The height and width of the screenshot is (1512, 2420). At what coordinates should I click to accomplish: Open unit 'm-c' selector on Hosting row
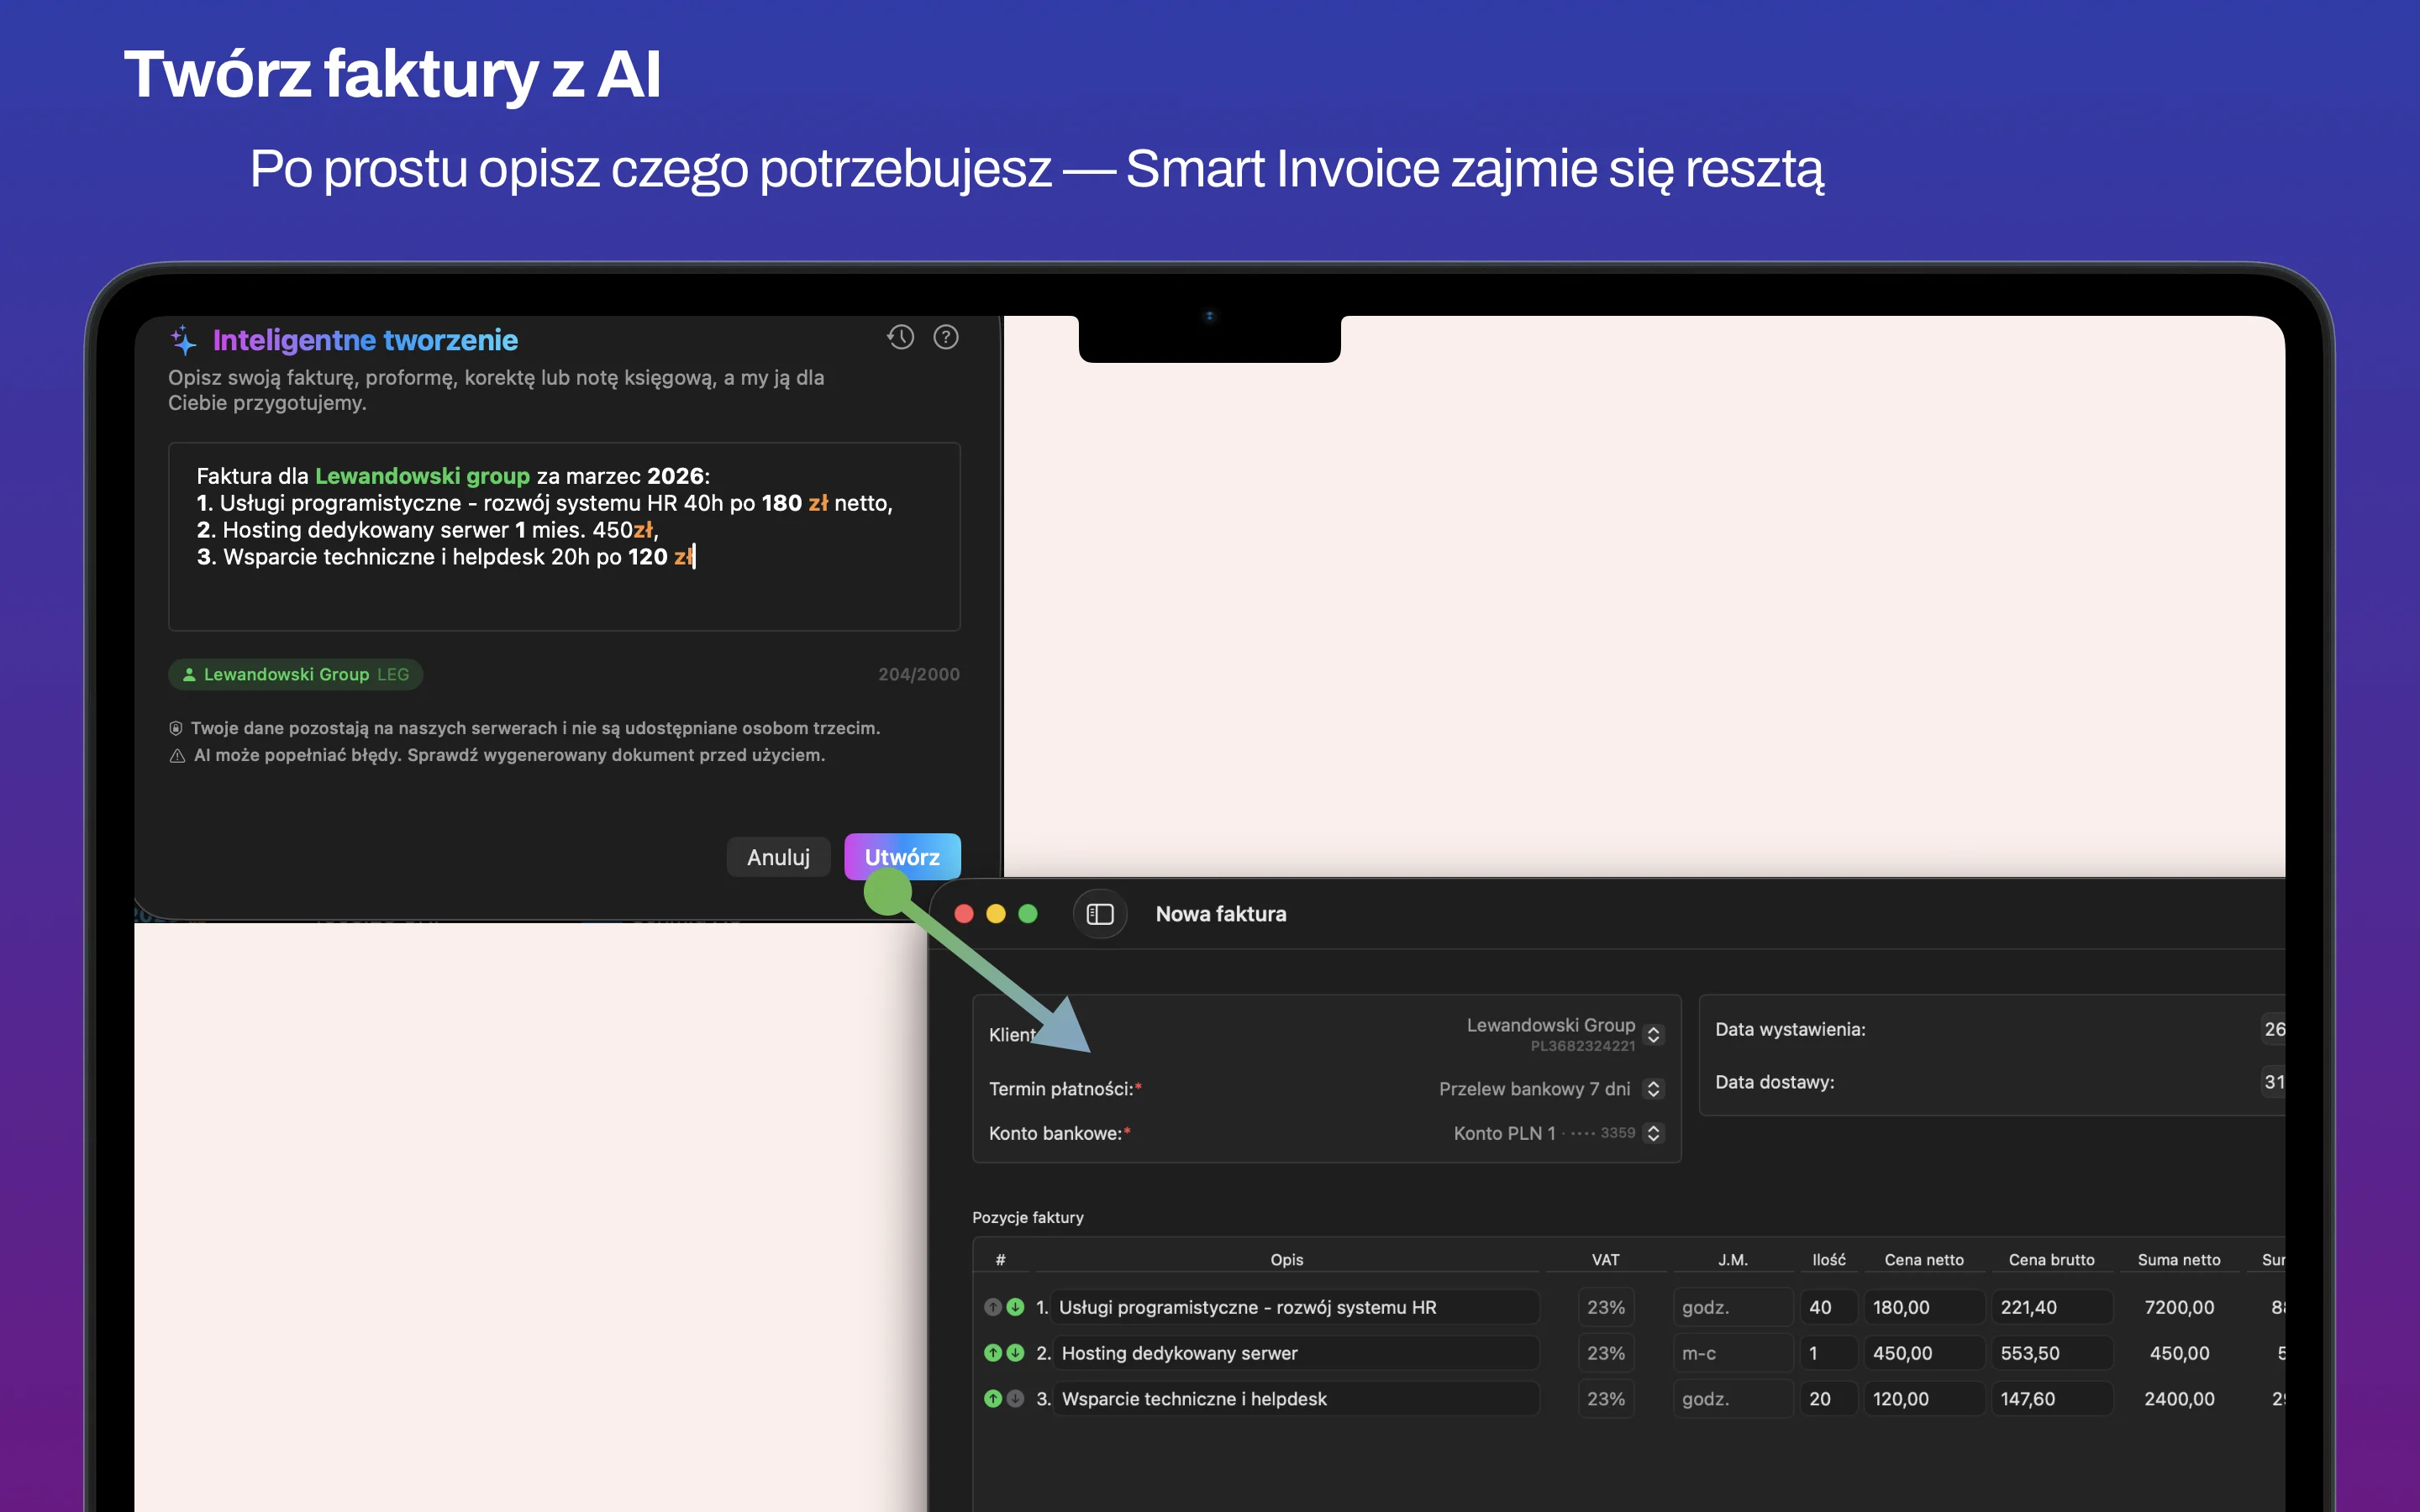[1733, 1353]
